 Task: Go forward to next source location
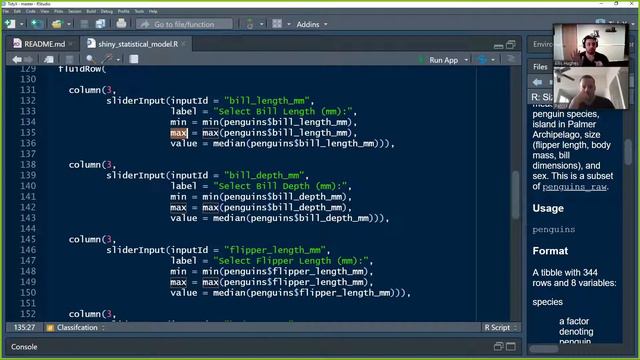point(28,60)
